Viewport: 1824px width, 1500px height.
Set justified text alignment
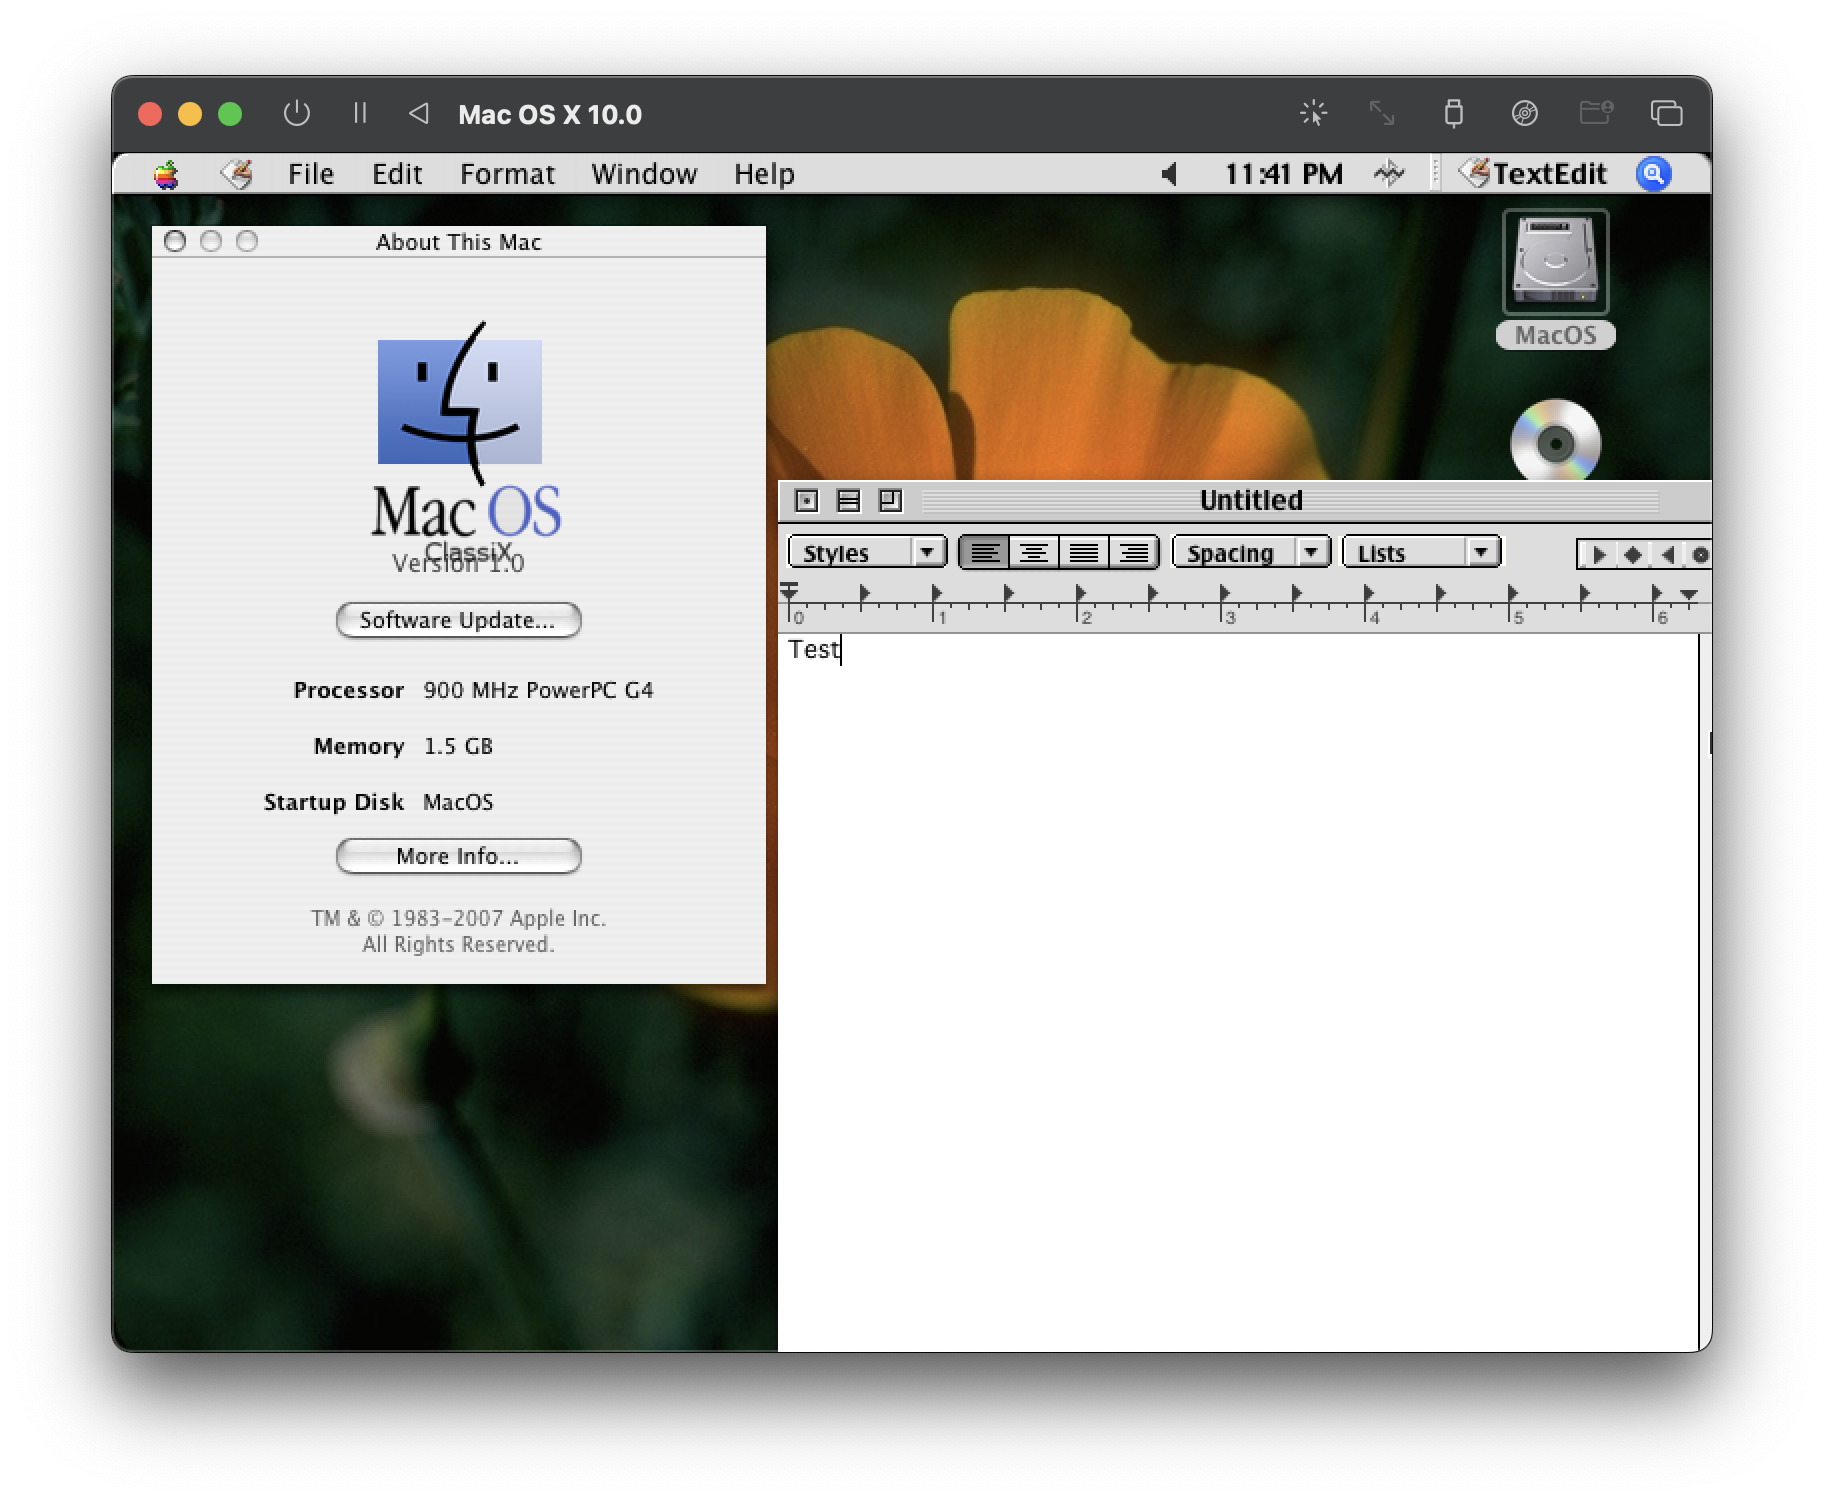[x=1083, y=552]
